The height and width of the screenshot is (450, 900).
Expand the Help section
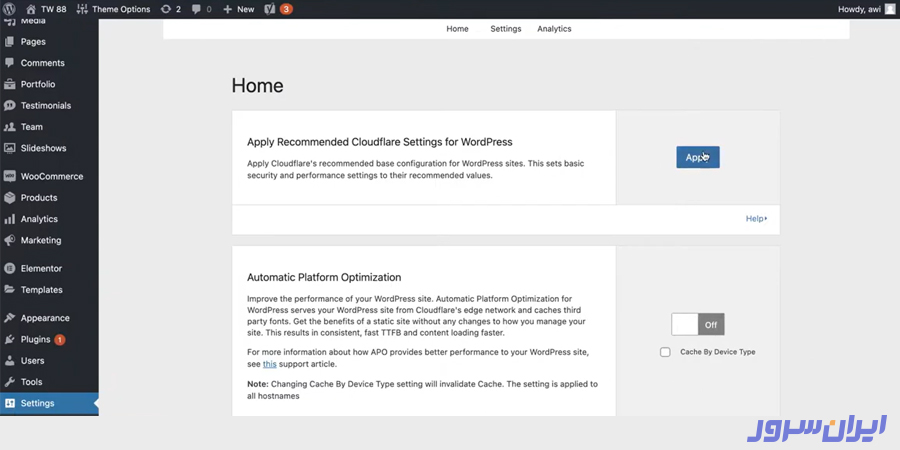click(x=757, y=219)
